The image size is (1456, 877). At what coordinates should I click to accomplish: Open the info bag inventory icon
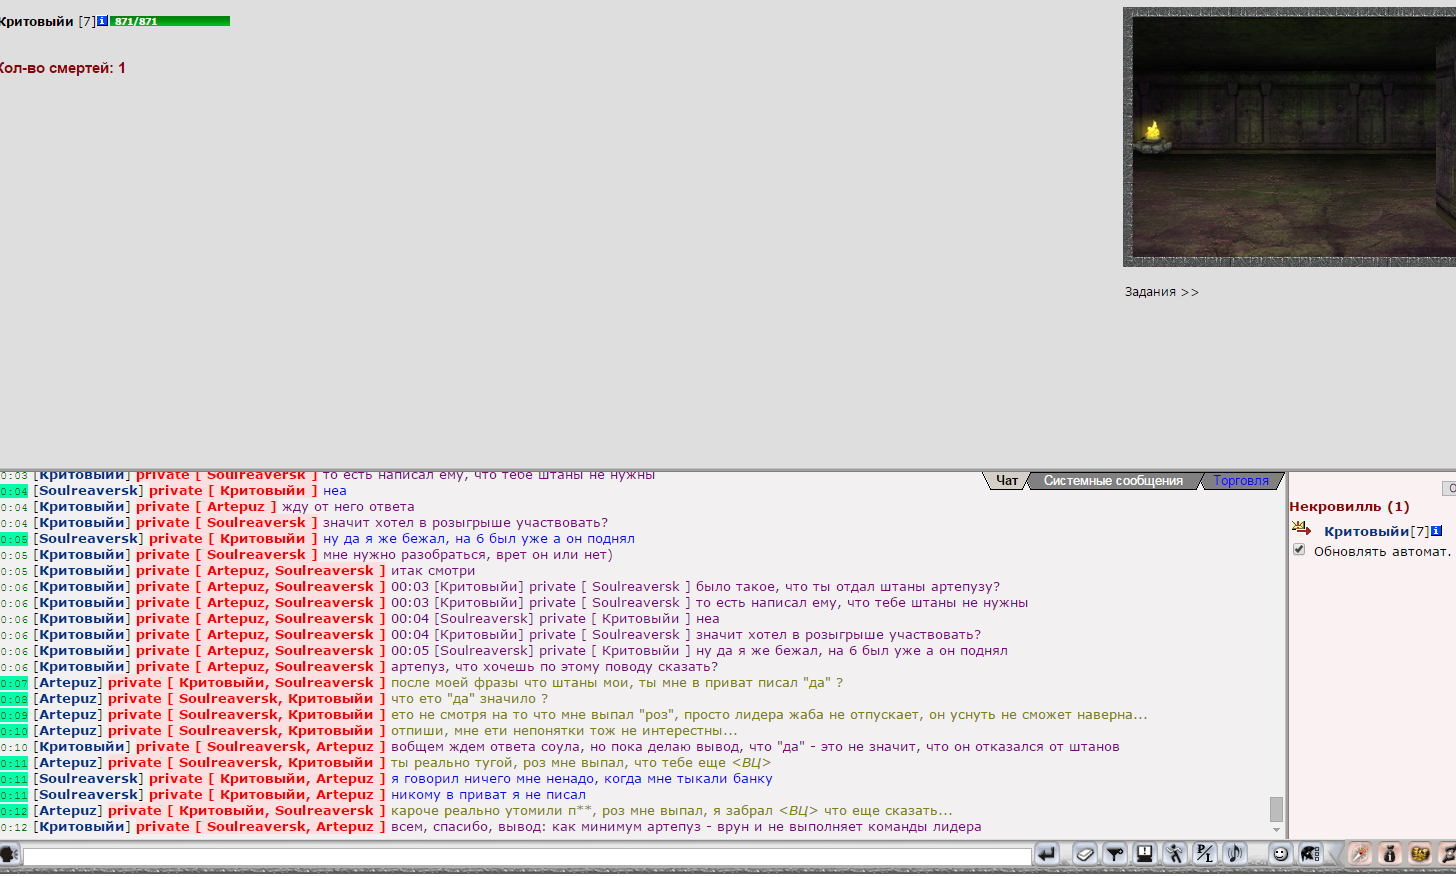tap(1390, 854)
